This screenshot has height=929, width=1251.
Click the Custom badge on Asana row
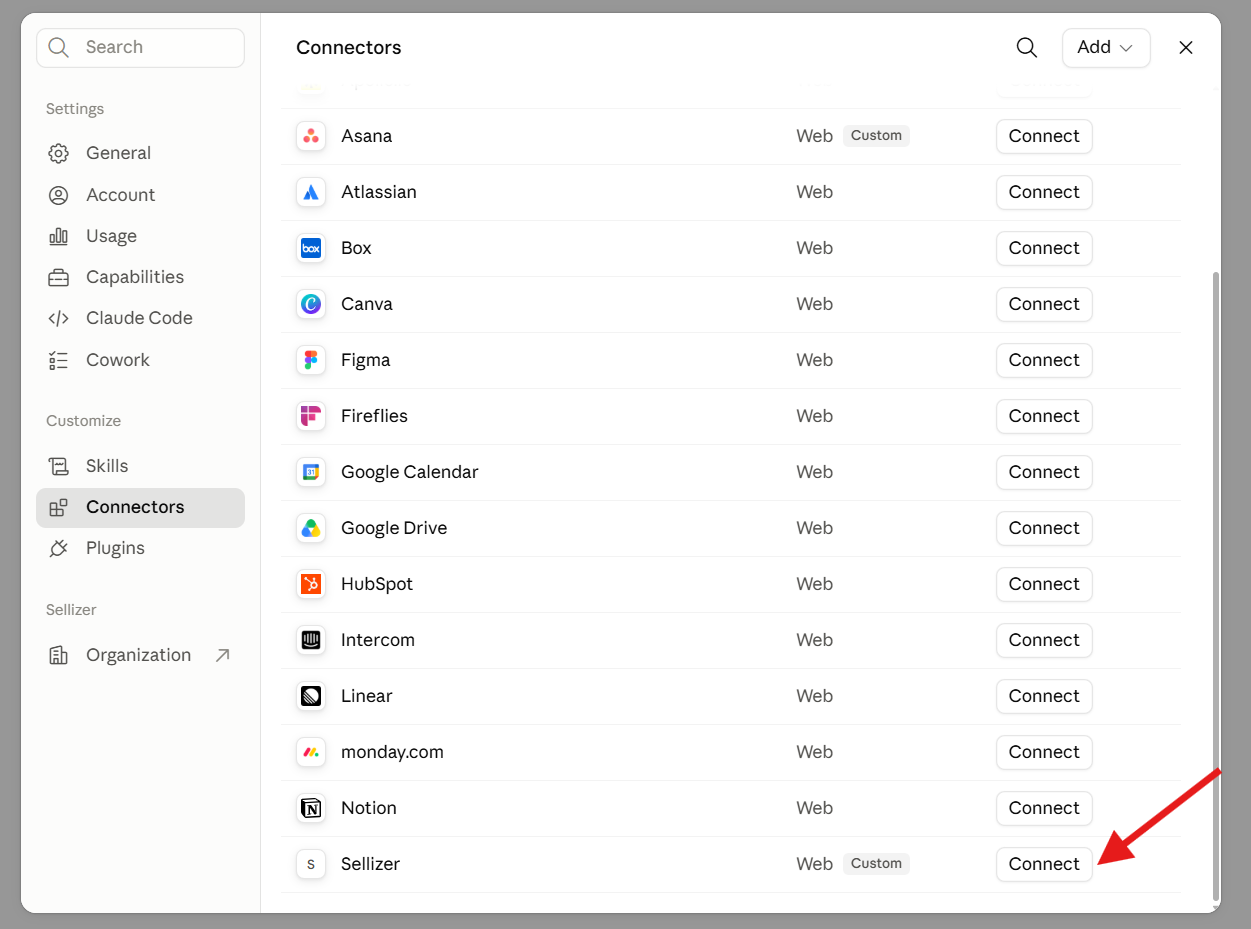pos(876,136)
